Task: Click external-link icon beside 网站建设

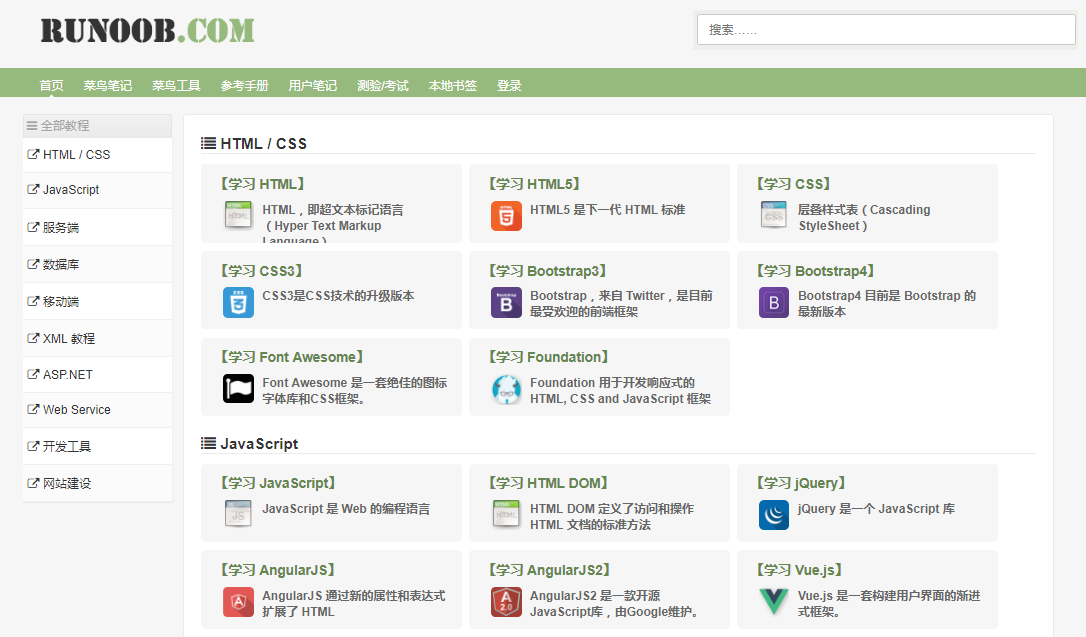Action: (33, 483)
